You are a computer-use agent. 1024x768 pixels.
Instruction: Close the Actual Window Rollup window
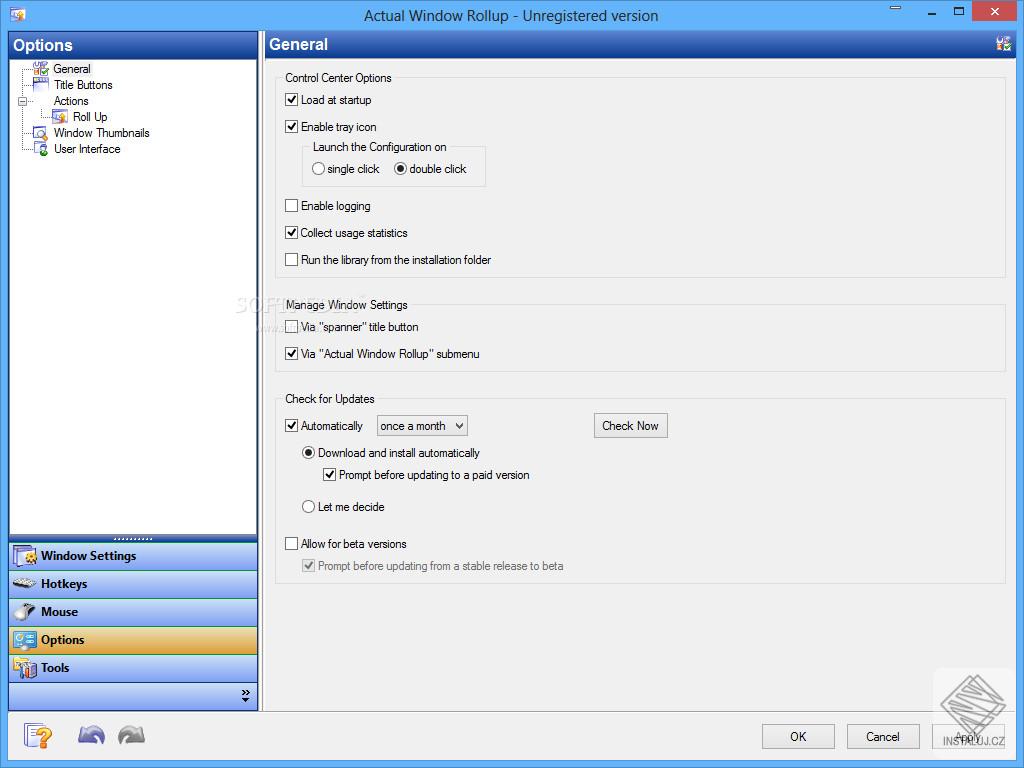995,11
